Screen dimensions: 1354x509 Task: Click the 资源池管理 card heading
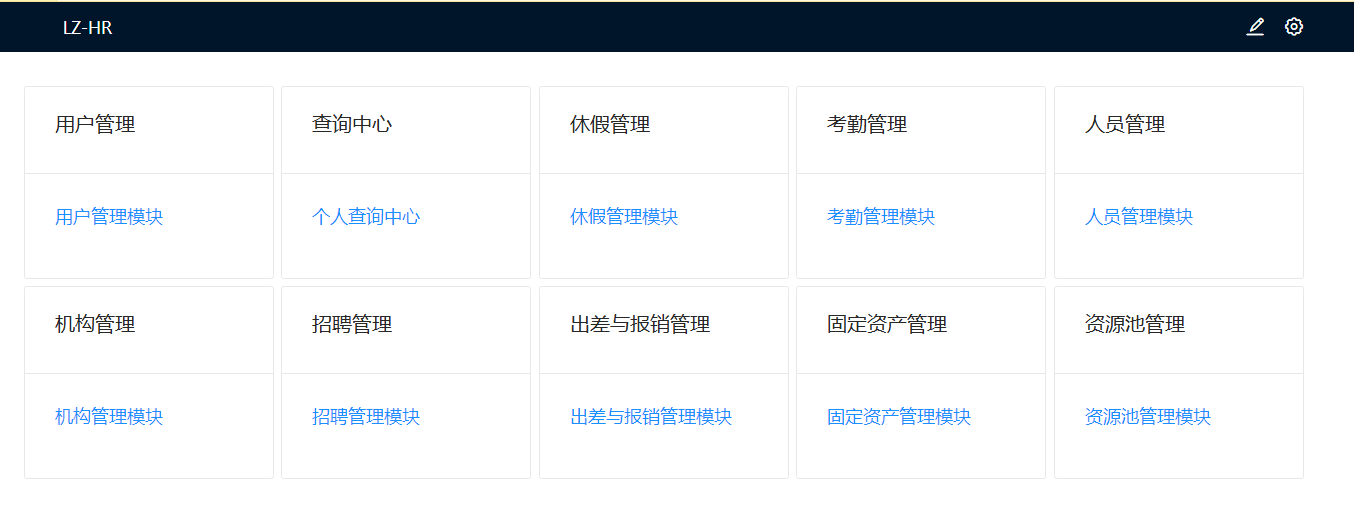pos(1135,325)
